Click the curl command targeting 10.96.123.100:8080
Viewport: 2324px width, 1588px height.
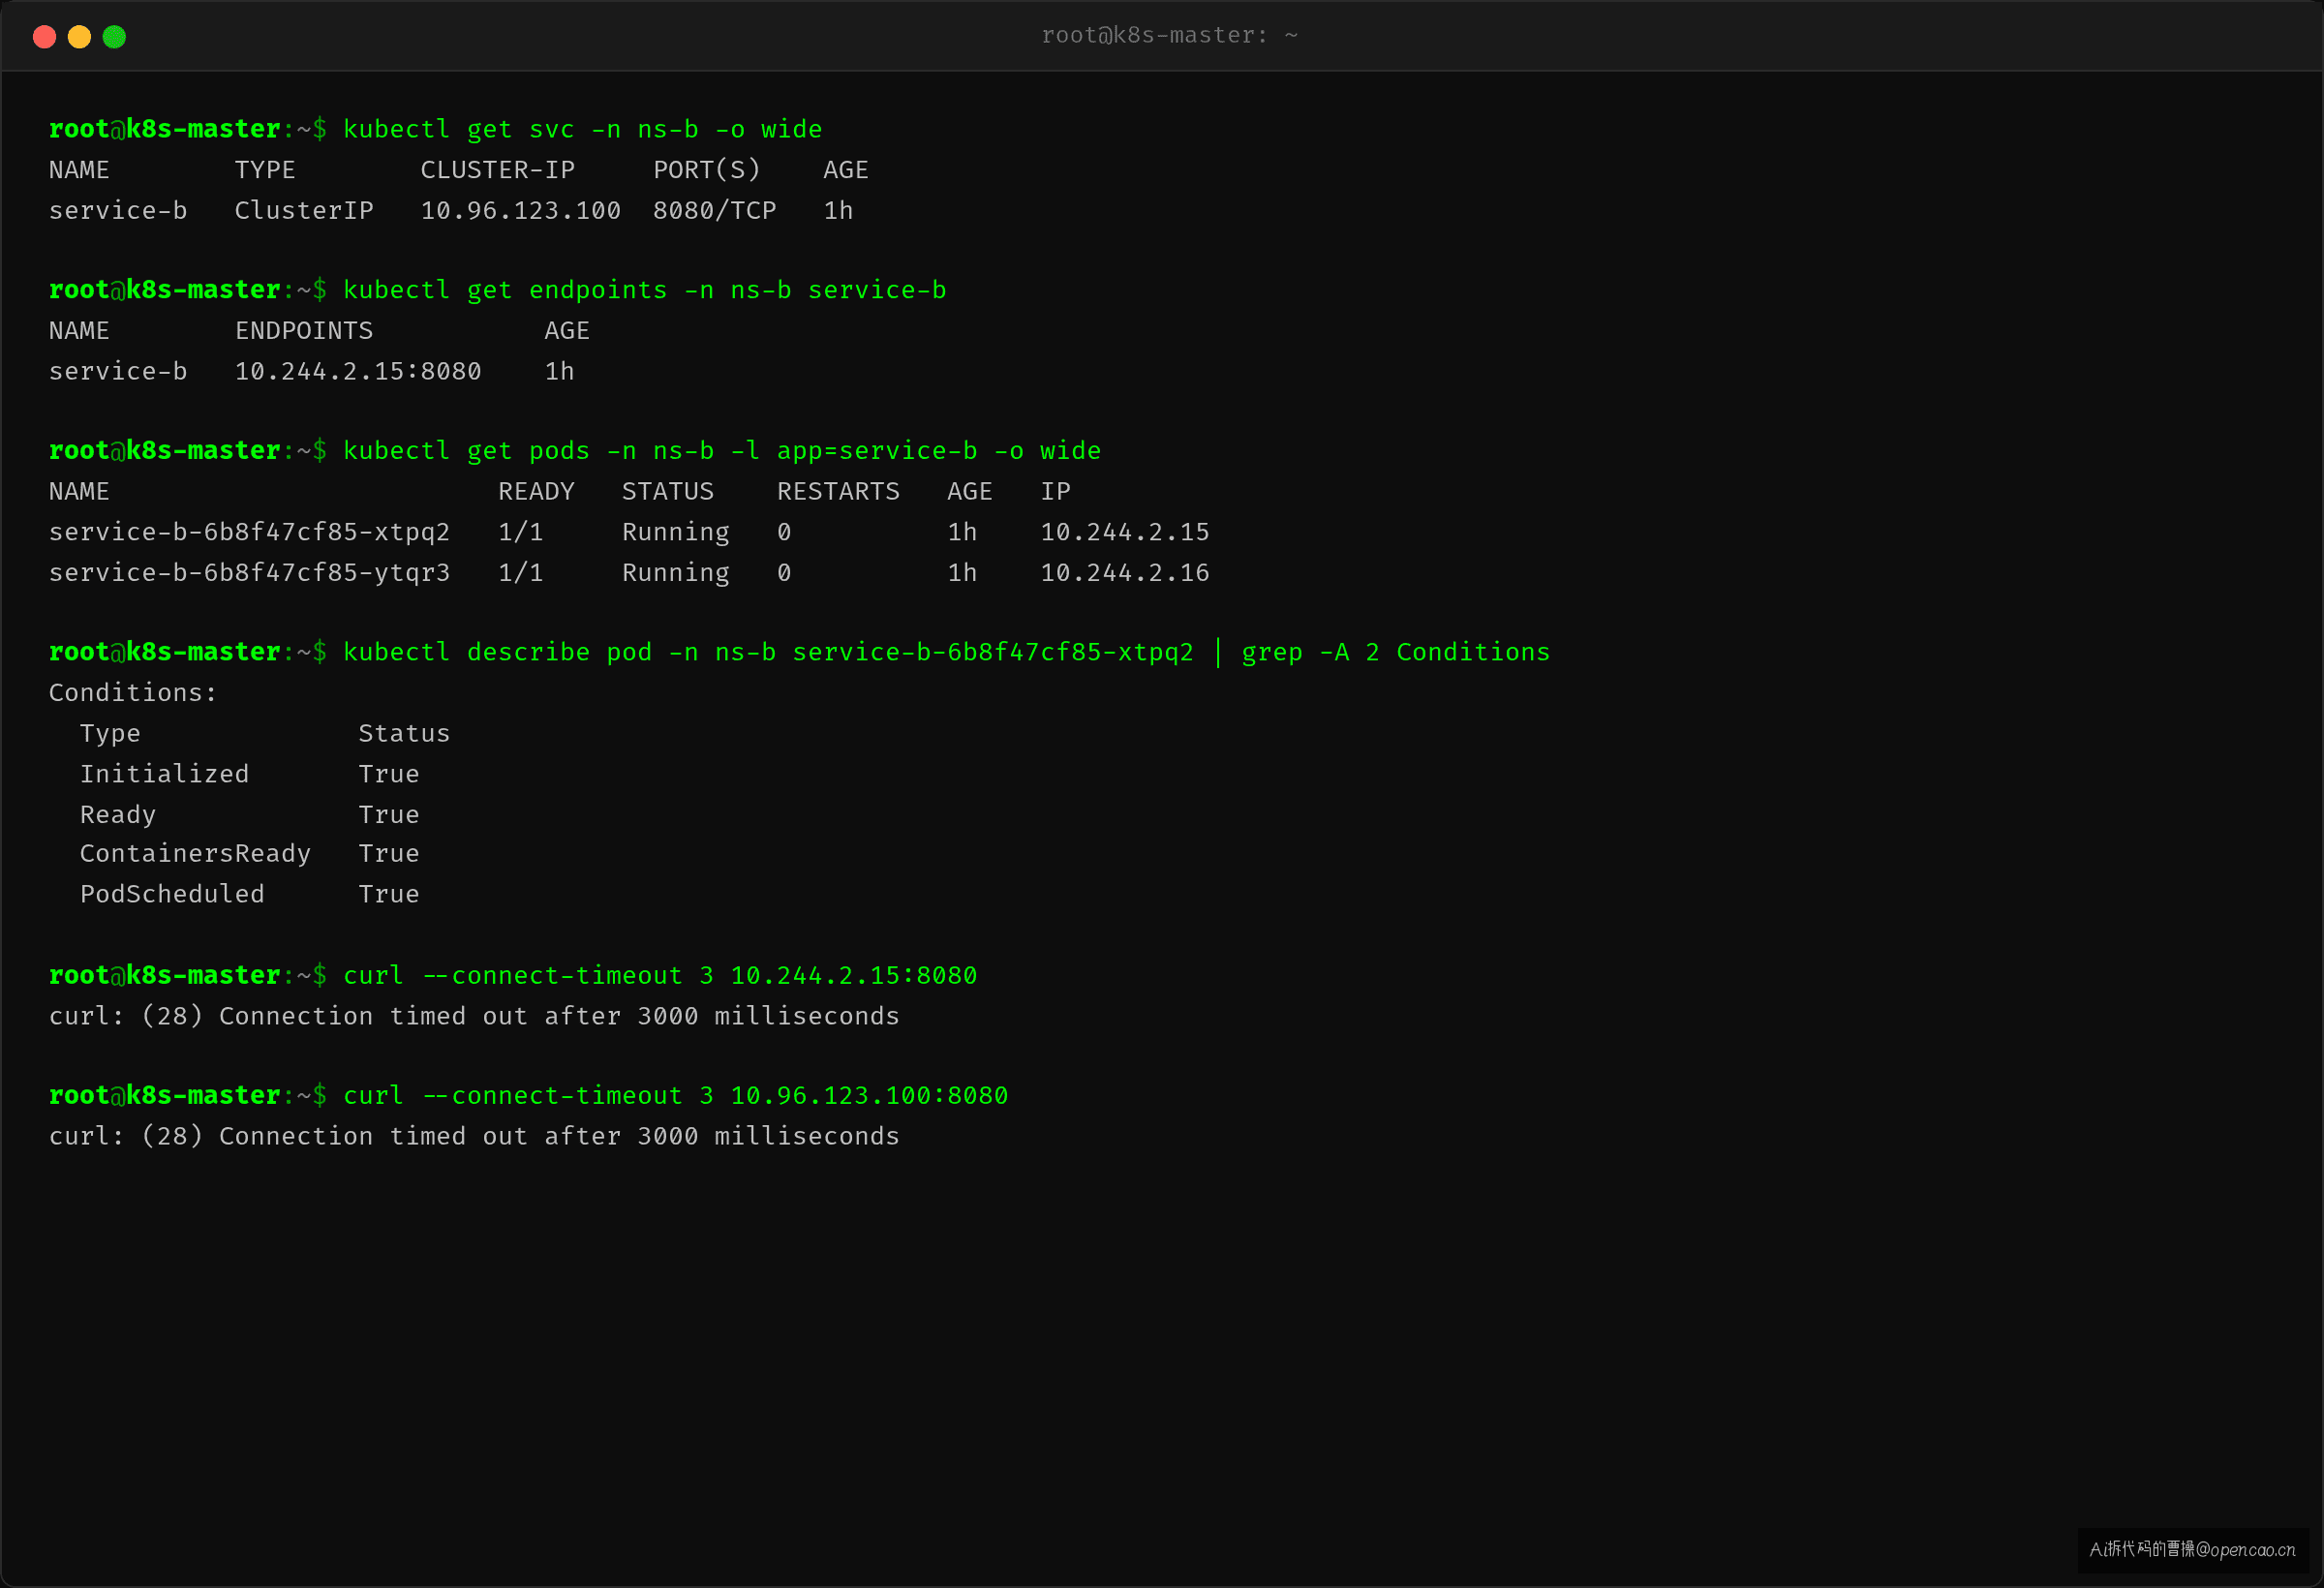(x=675, y=1096)
